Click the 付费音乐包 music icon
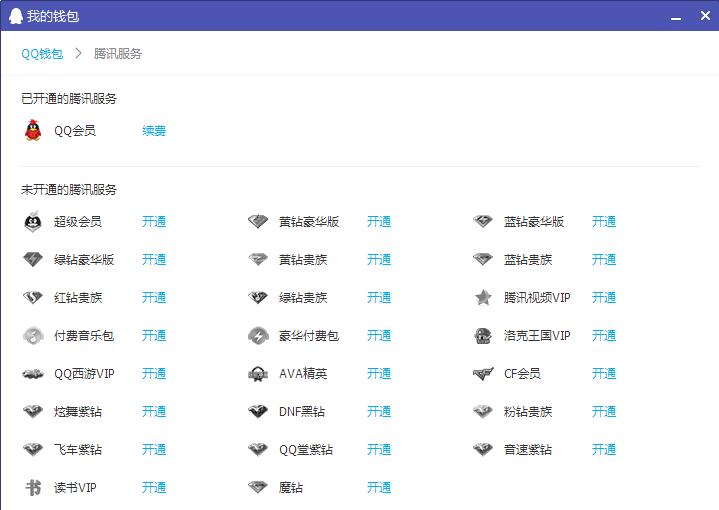Viewport: 719px width, 510px height. click(x=33, y=336)
